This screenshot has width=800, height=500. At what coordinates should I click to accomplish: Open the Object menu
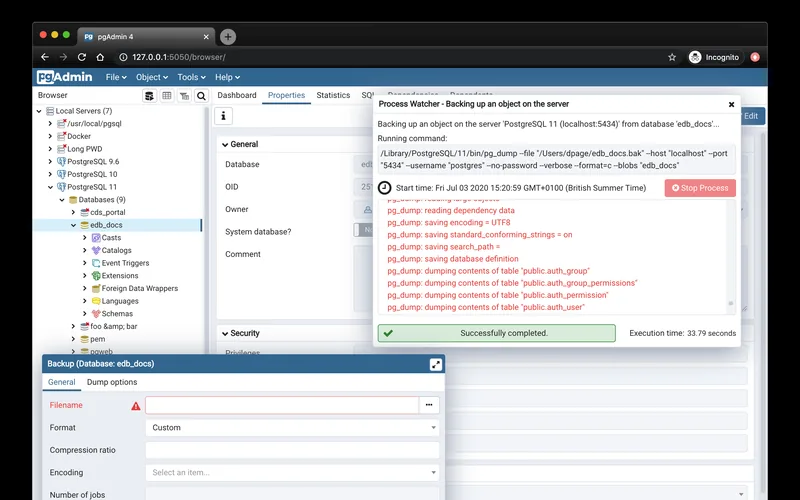click(152, 77)
